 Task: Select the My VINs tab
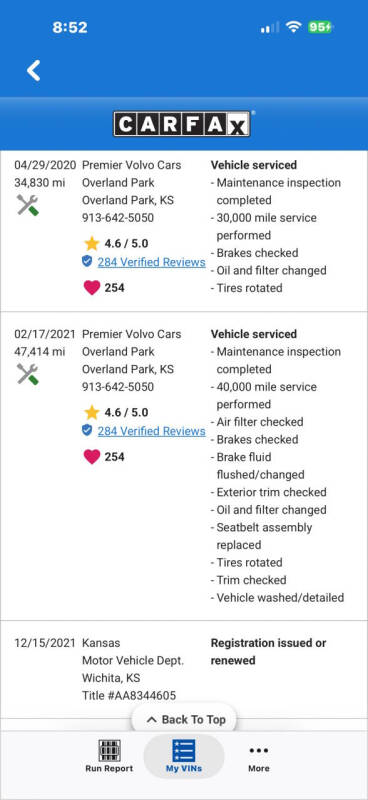(184, 756)
